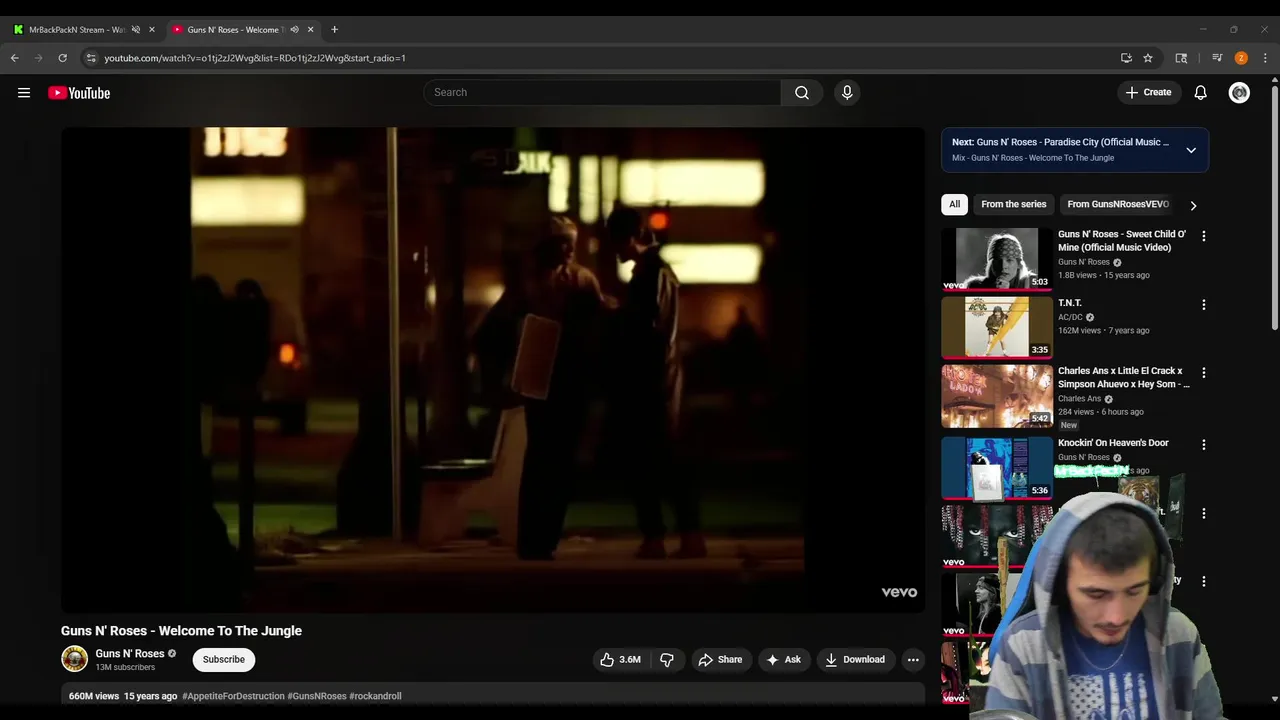View site information icon in address bar
Screen dimensions: 1280x720
91,58
